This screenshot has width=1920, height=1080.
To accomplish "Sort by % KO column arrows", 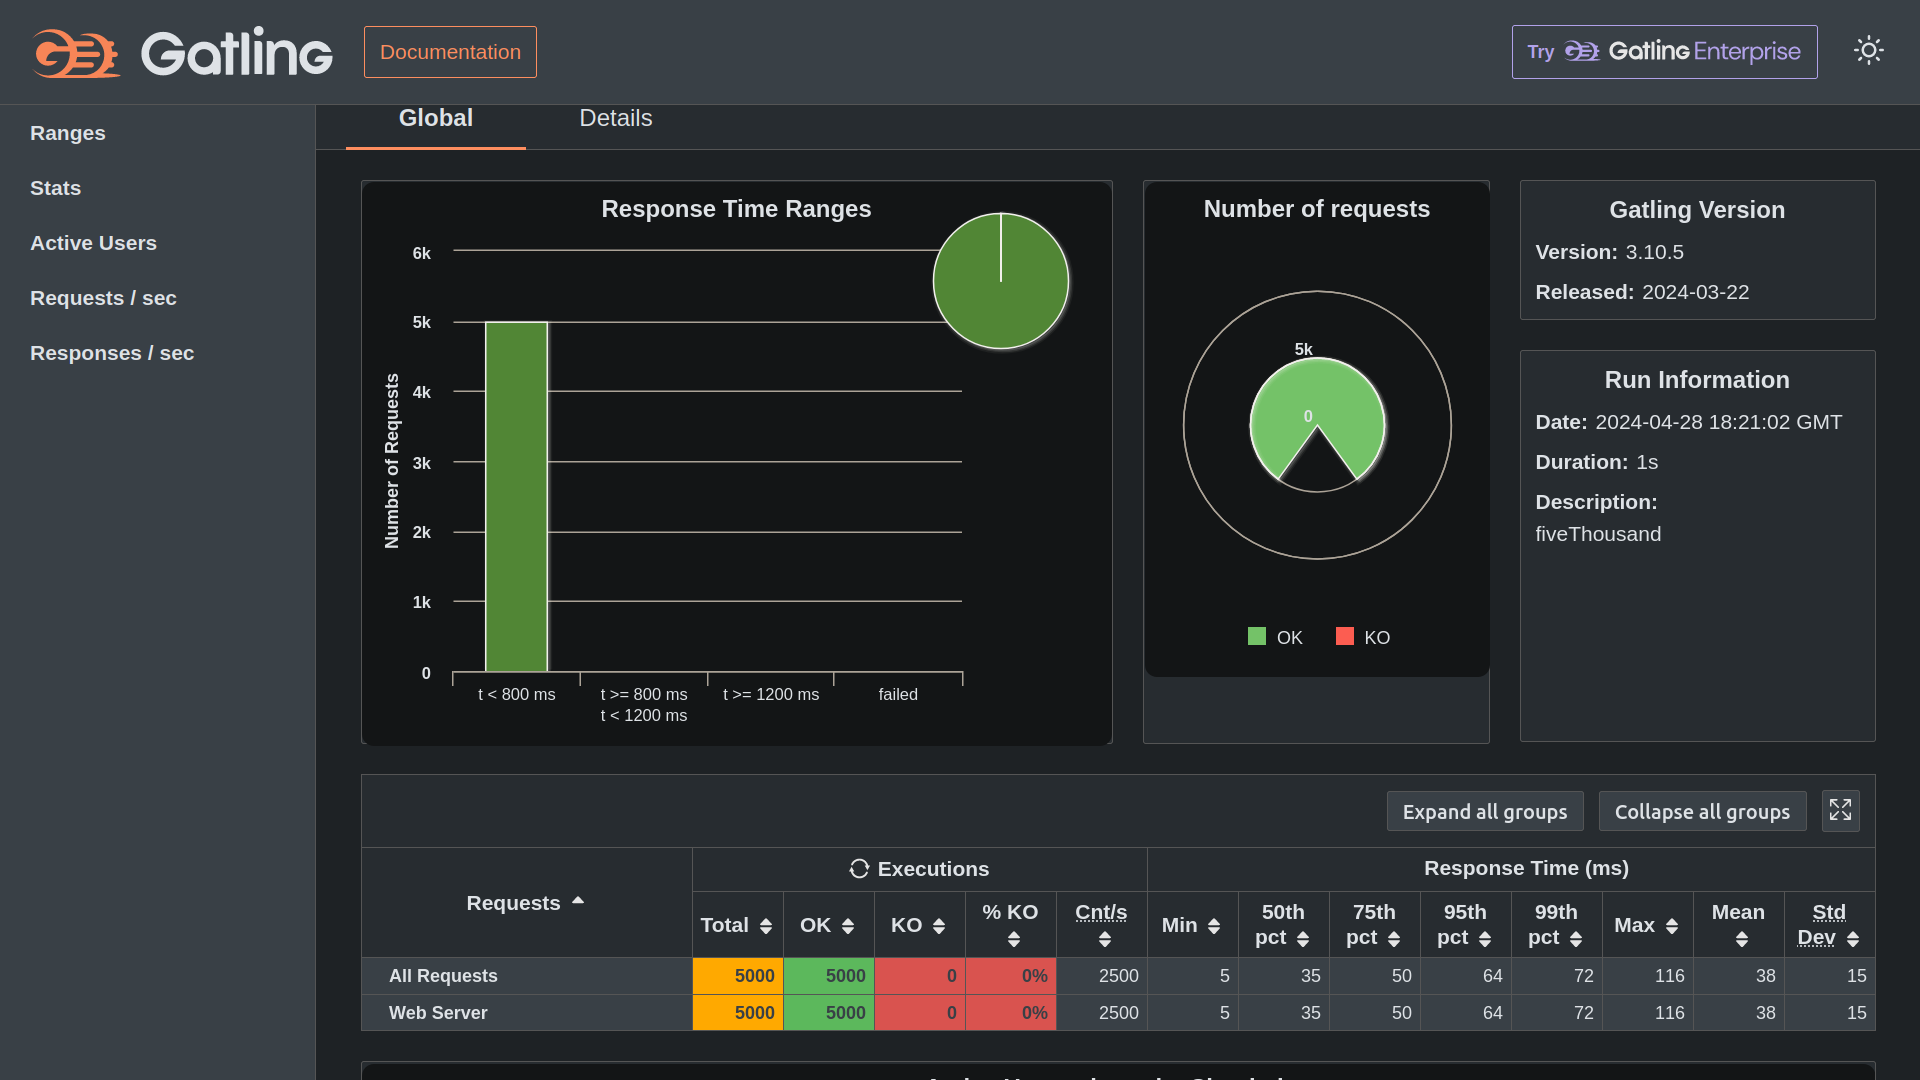I will click(1014, 939).
